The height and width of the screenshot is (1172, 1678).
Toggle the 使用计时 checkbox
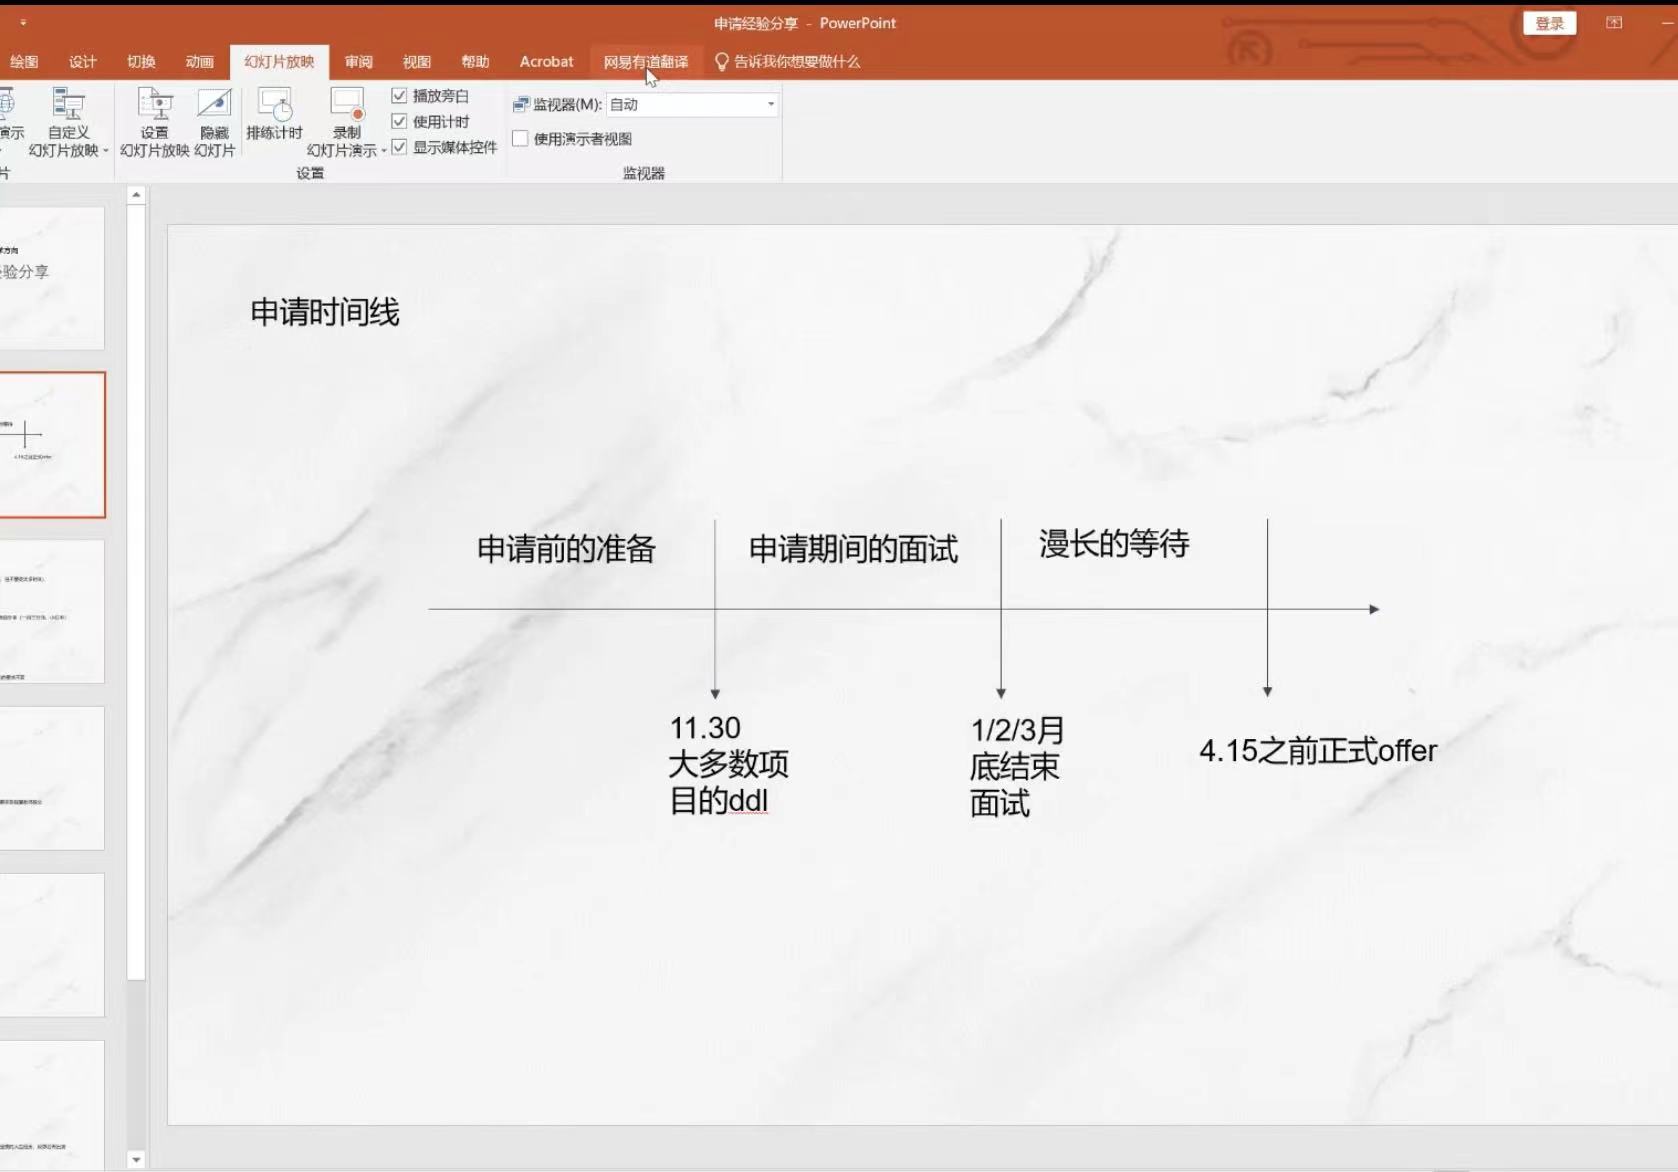[399, 122]
